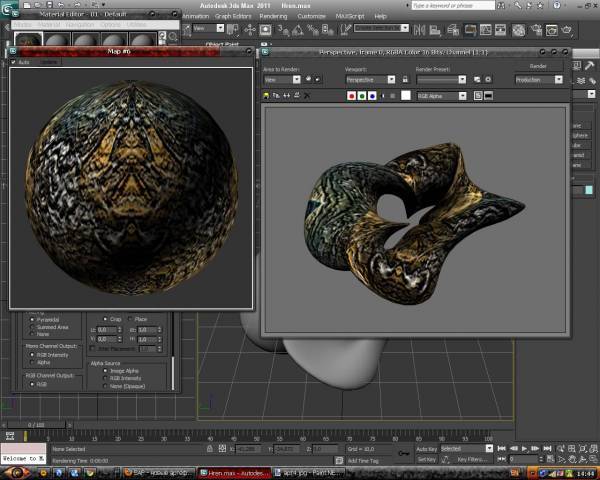Click the 3ds Max application logo button

coord(8,9)
